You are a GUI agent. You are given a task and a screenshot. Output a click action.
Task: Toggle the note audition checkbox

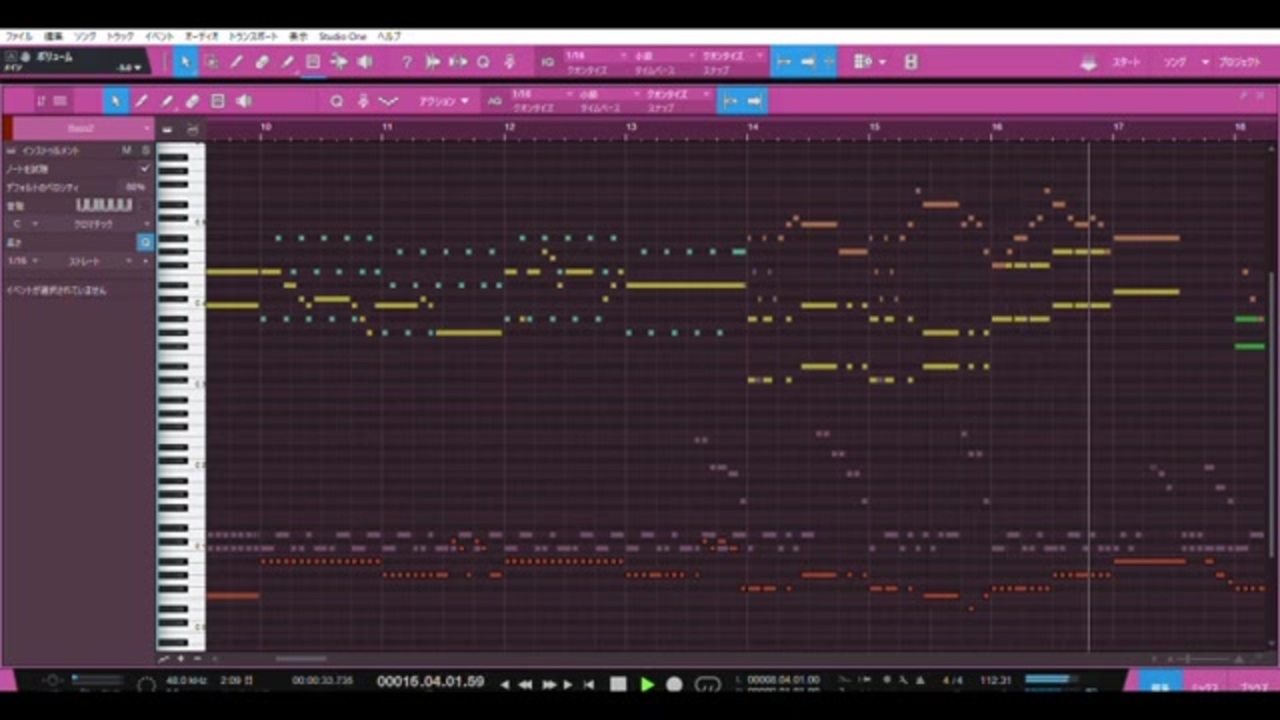(145, 169)
